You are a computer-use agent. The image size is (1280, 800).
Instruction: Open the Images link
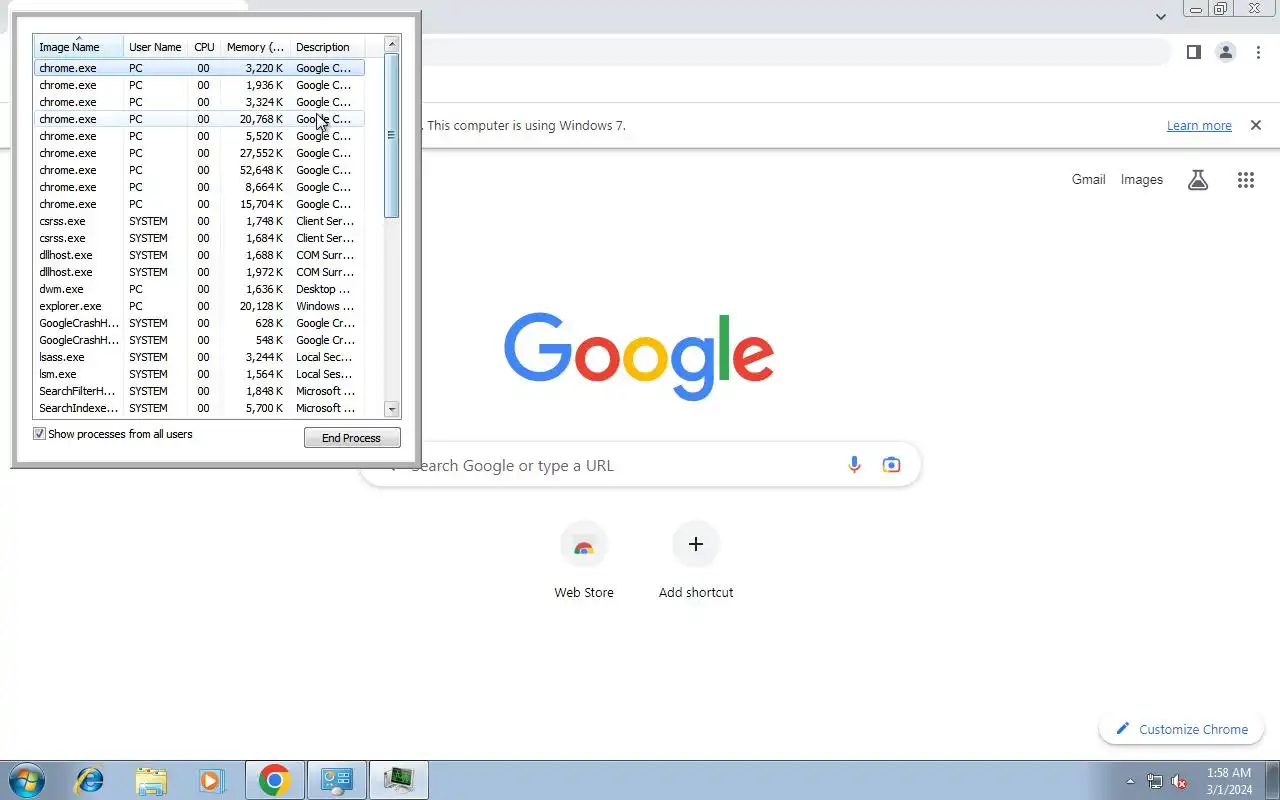click(1142, 180)
